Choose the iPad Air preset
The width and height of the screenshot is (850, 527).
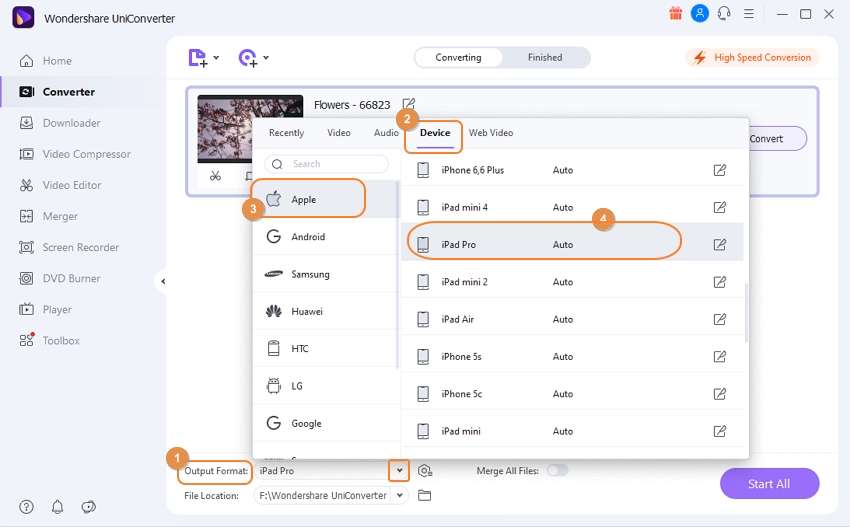tap(572, 319)
